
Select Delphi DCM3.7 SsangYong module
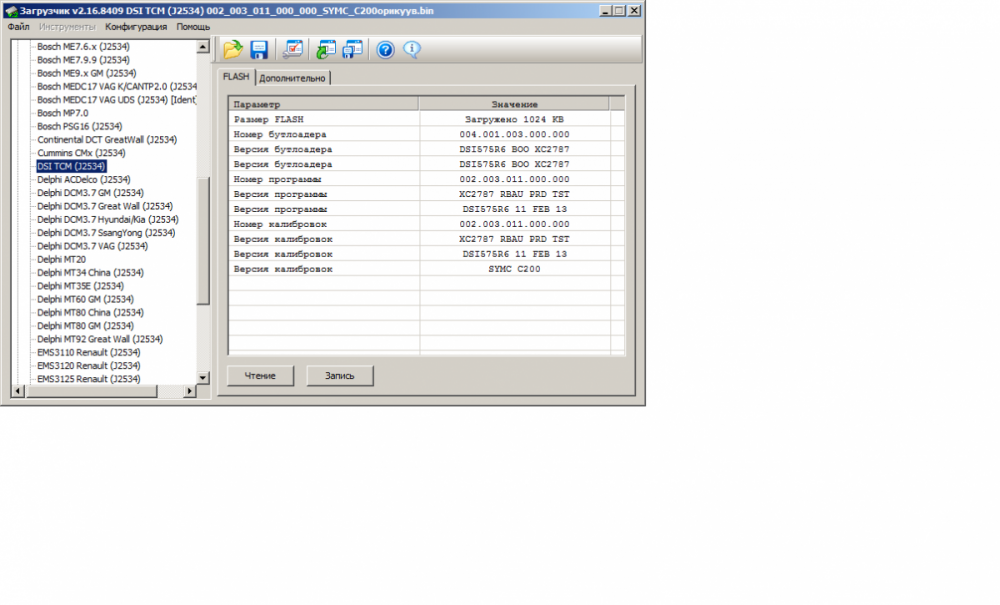pos(106,233)
